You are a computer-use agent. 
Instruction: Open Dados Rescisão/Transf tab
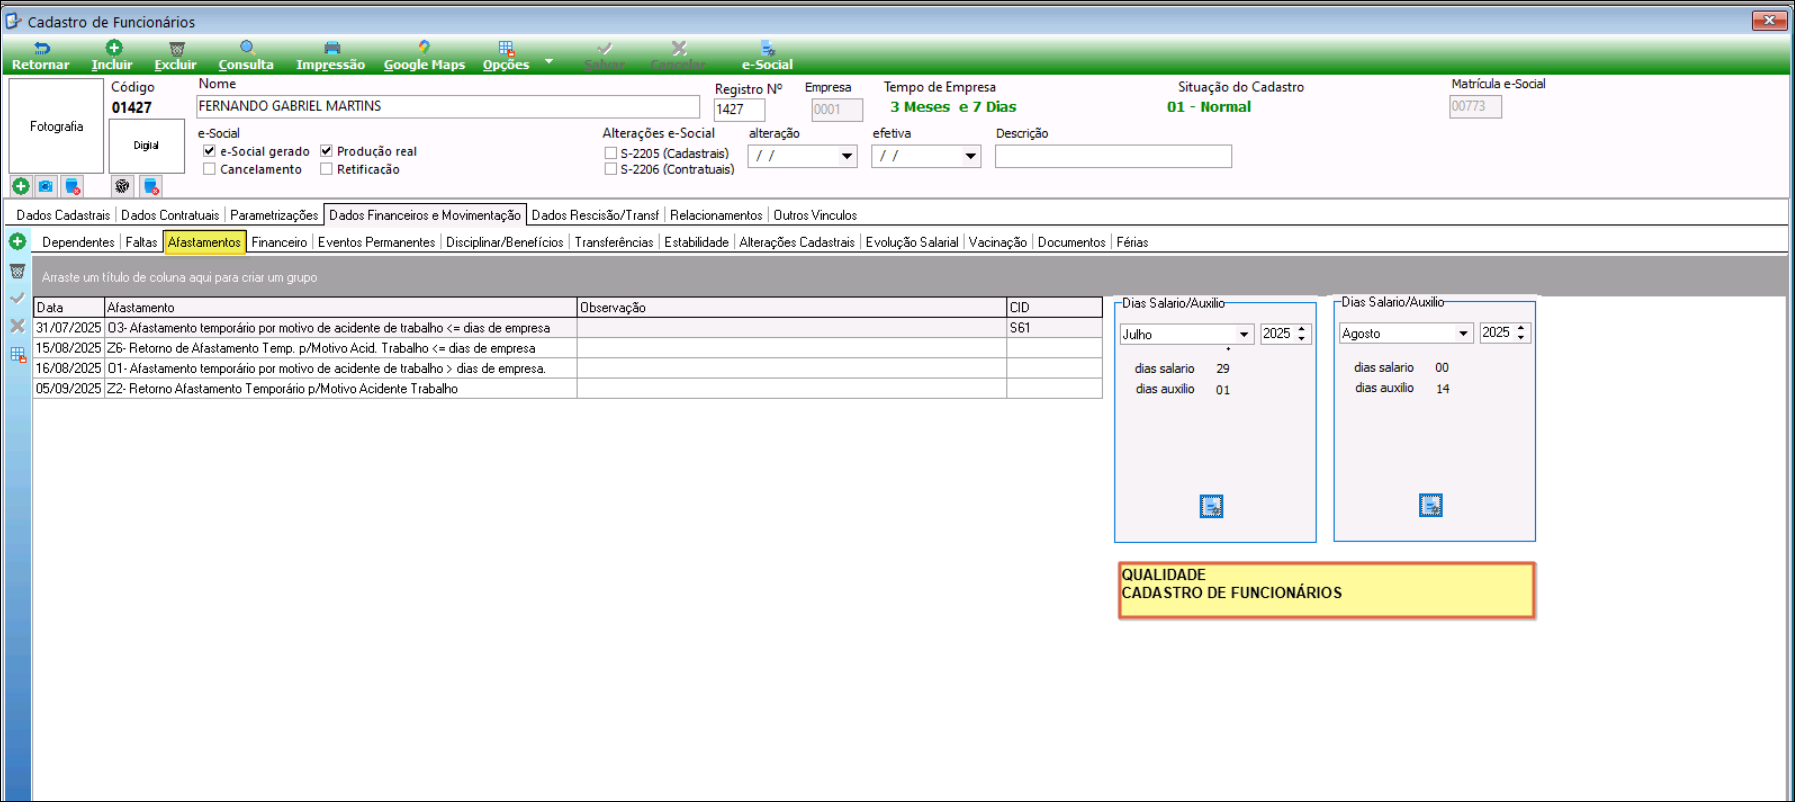[595, 215]
